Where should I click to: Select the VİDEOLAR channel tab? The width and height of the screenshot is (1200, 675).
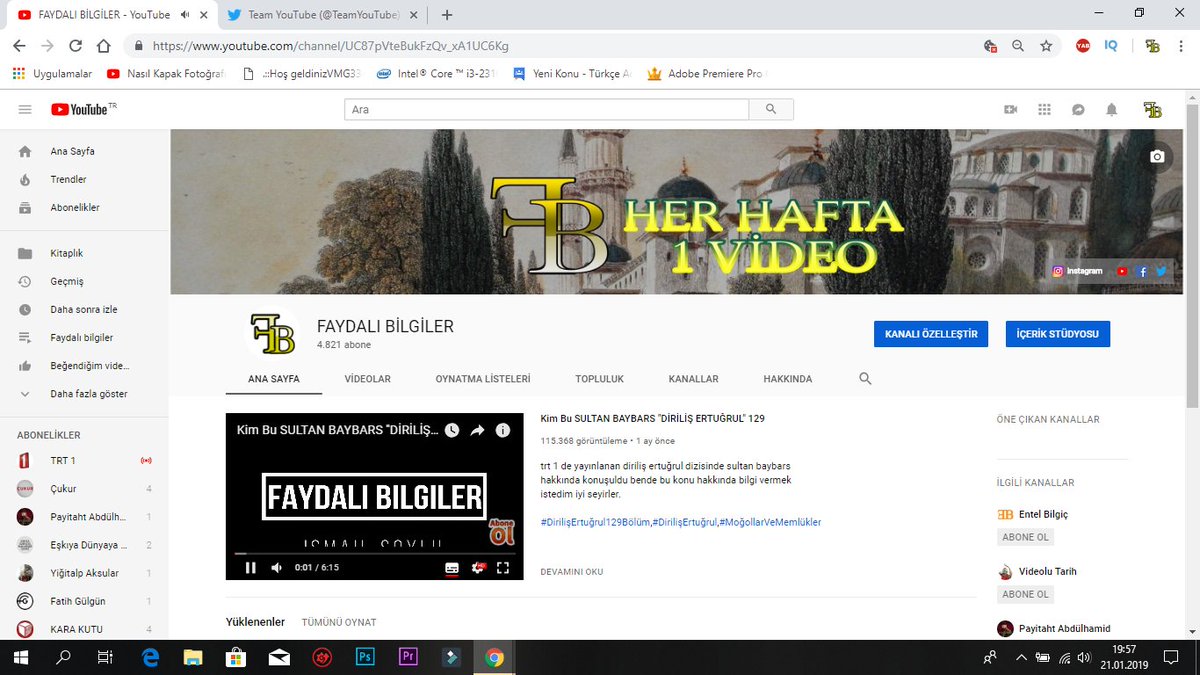pyautogui.click(x=367, y=379)
